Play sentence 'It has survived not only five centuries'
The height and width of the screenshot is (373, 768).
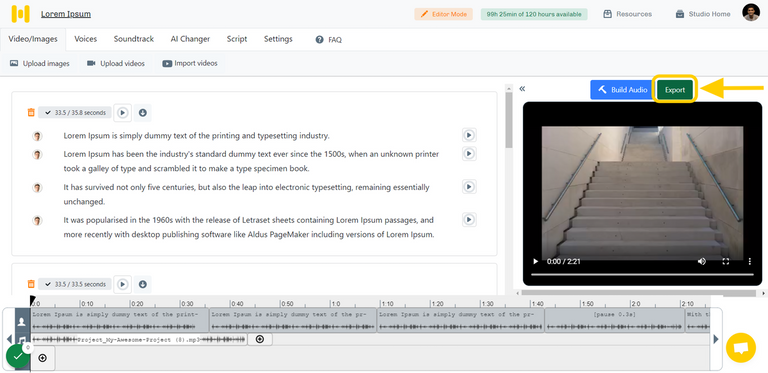coord(469,186)
